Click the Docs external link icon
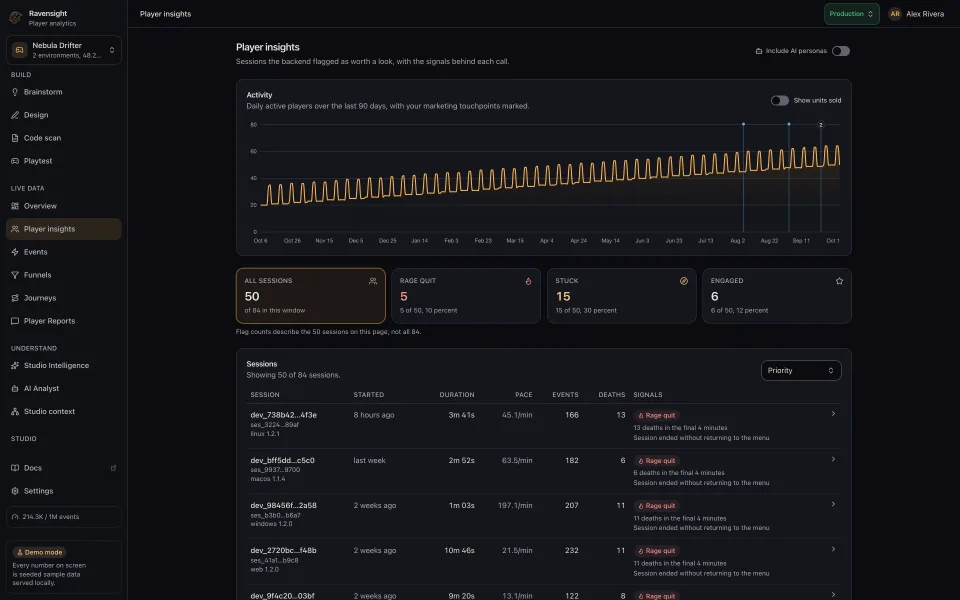Screen dimensions: 960x600 [x=113, y=468]
